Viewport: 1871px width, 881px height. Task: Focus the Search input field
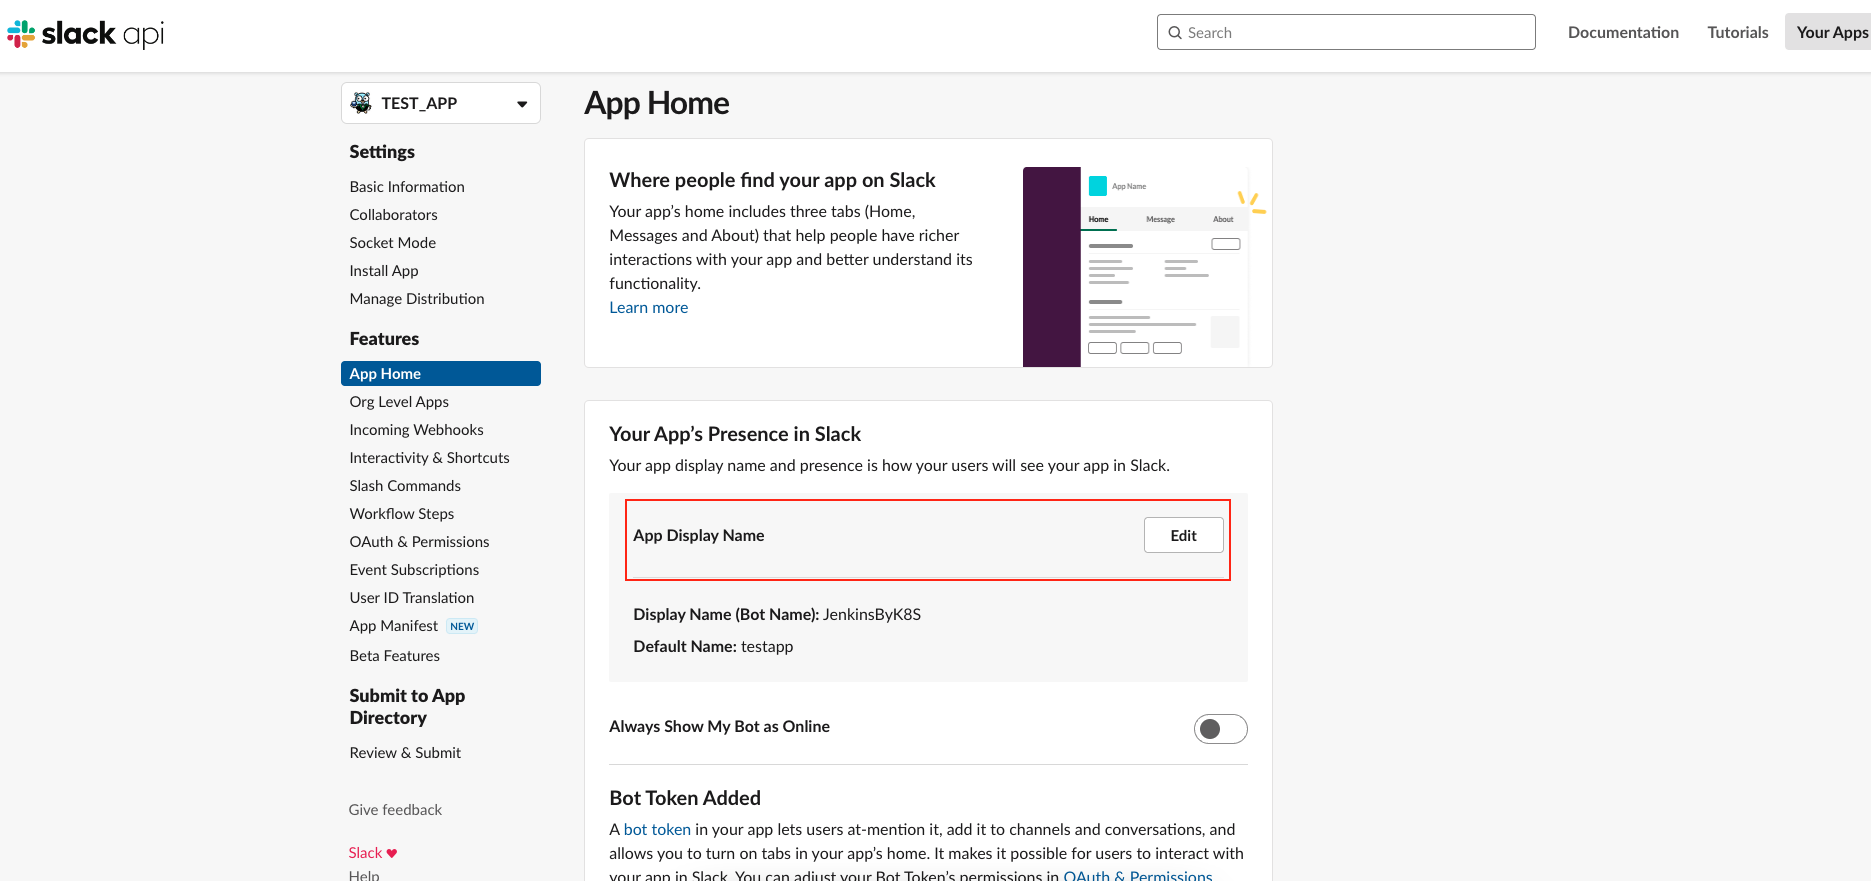(1346, 32)
